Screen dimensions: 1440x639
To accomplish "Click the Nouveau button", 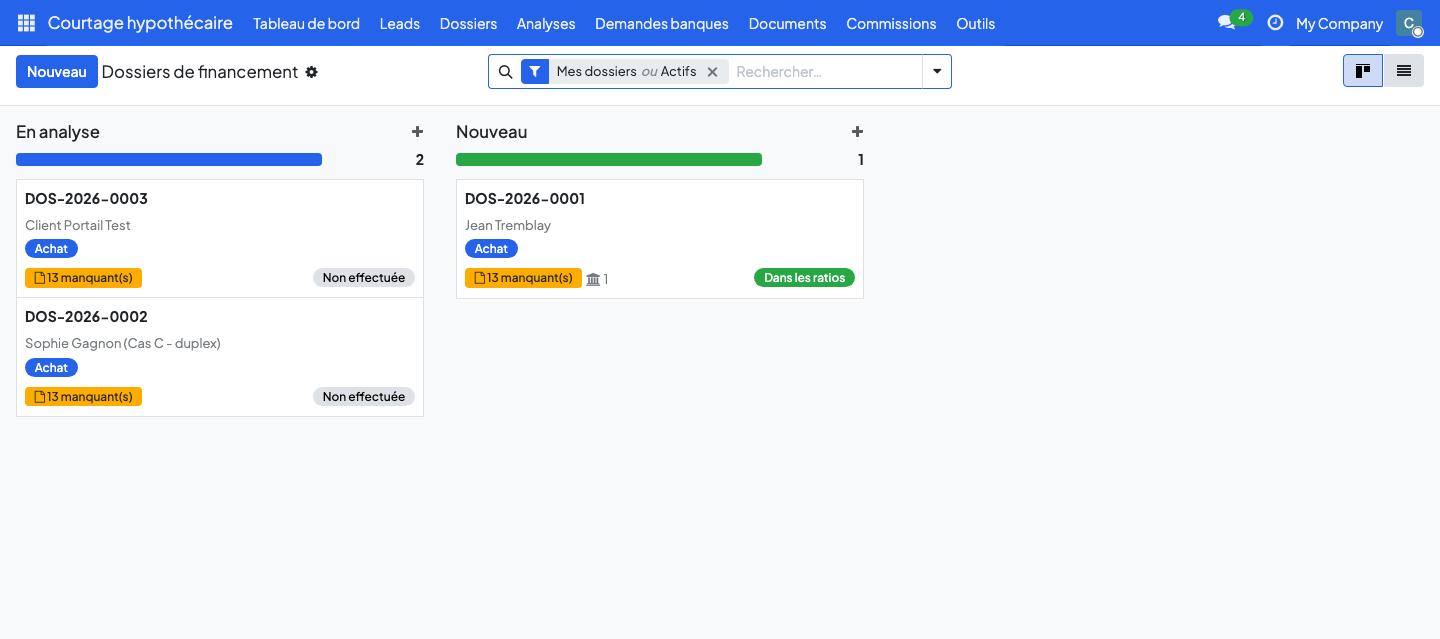I will coord(57,72).
